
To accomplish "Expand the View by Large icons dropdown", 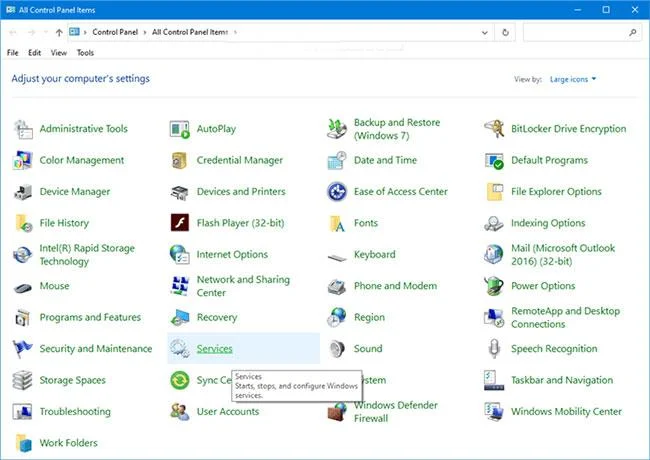I will [x=573, y=79].
